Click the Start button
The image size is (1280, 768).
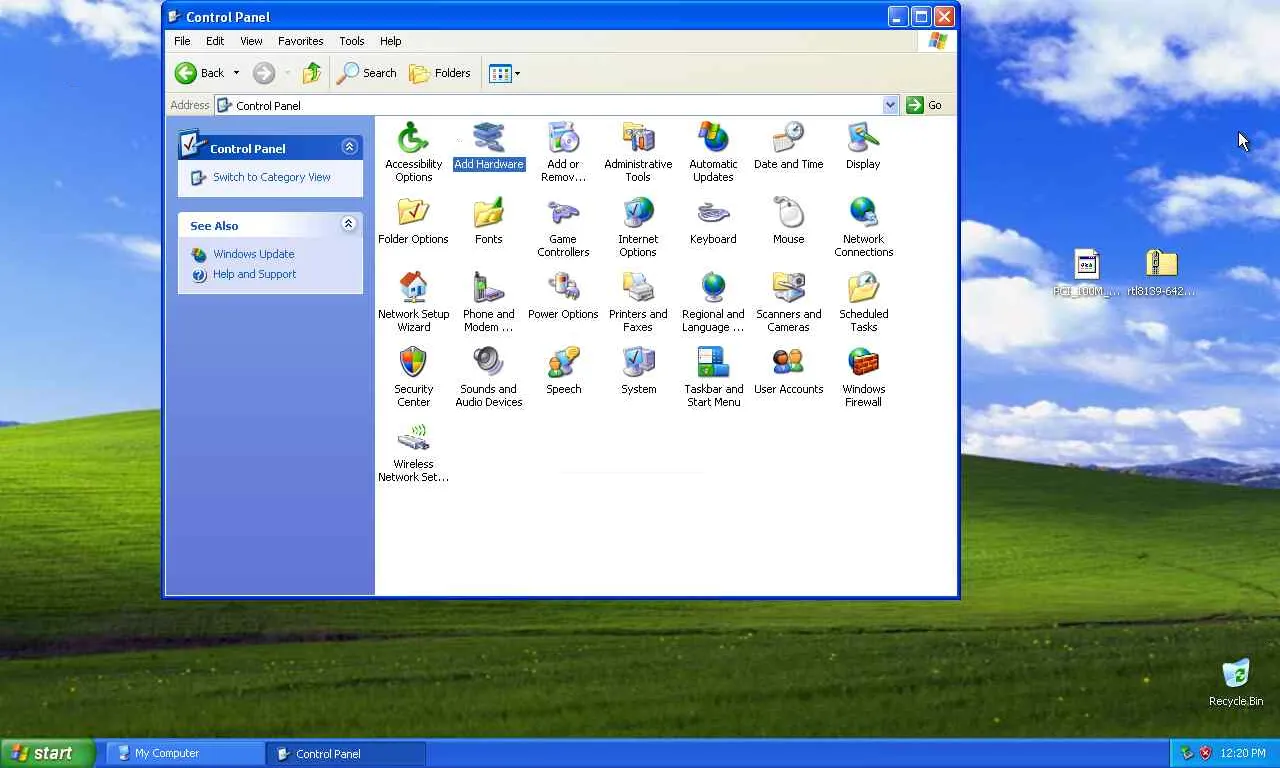47,753
